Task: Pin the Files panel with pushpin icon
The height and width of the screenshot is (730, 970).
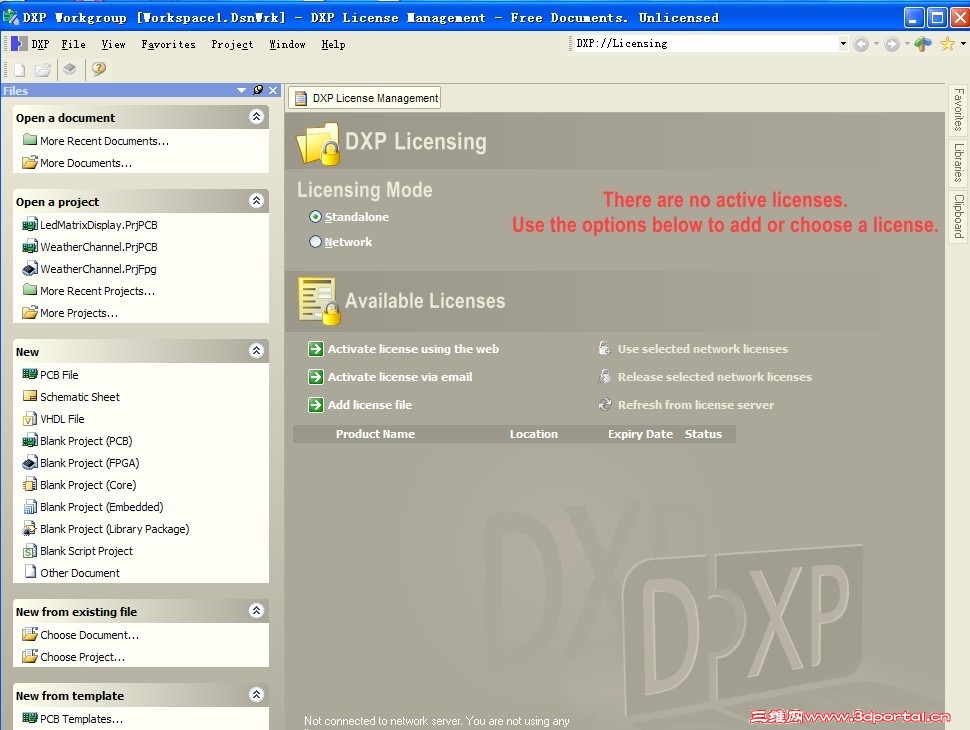Action: click(x=258, y=90)
